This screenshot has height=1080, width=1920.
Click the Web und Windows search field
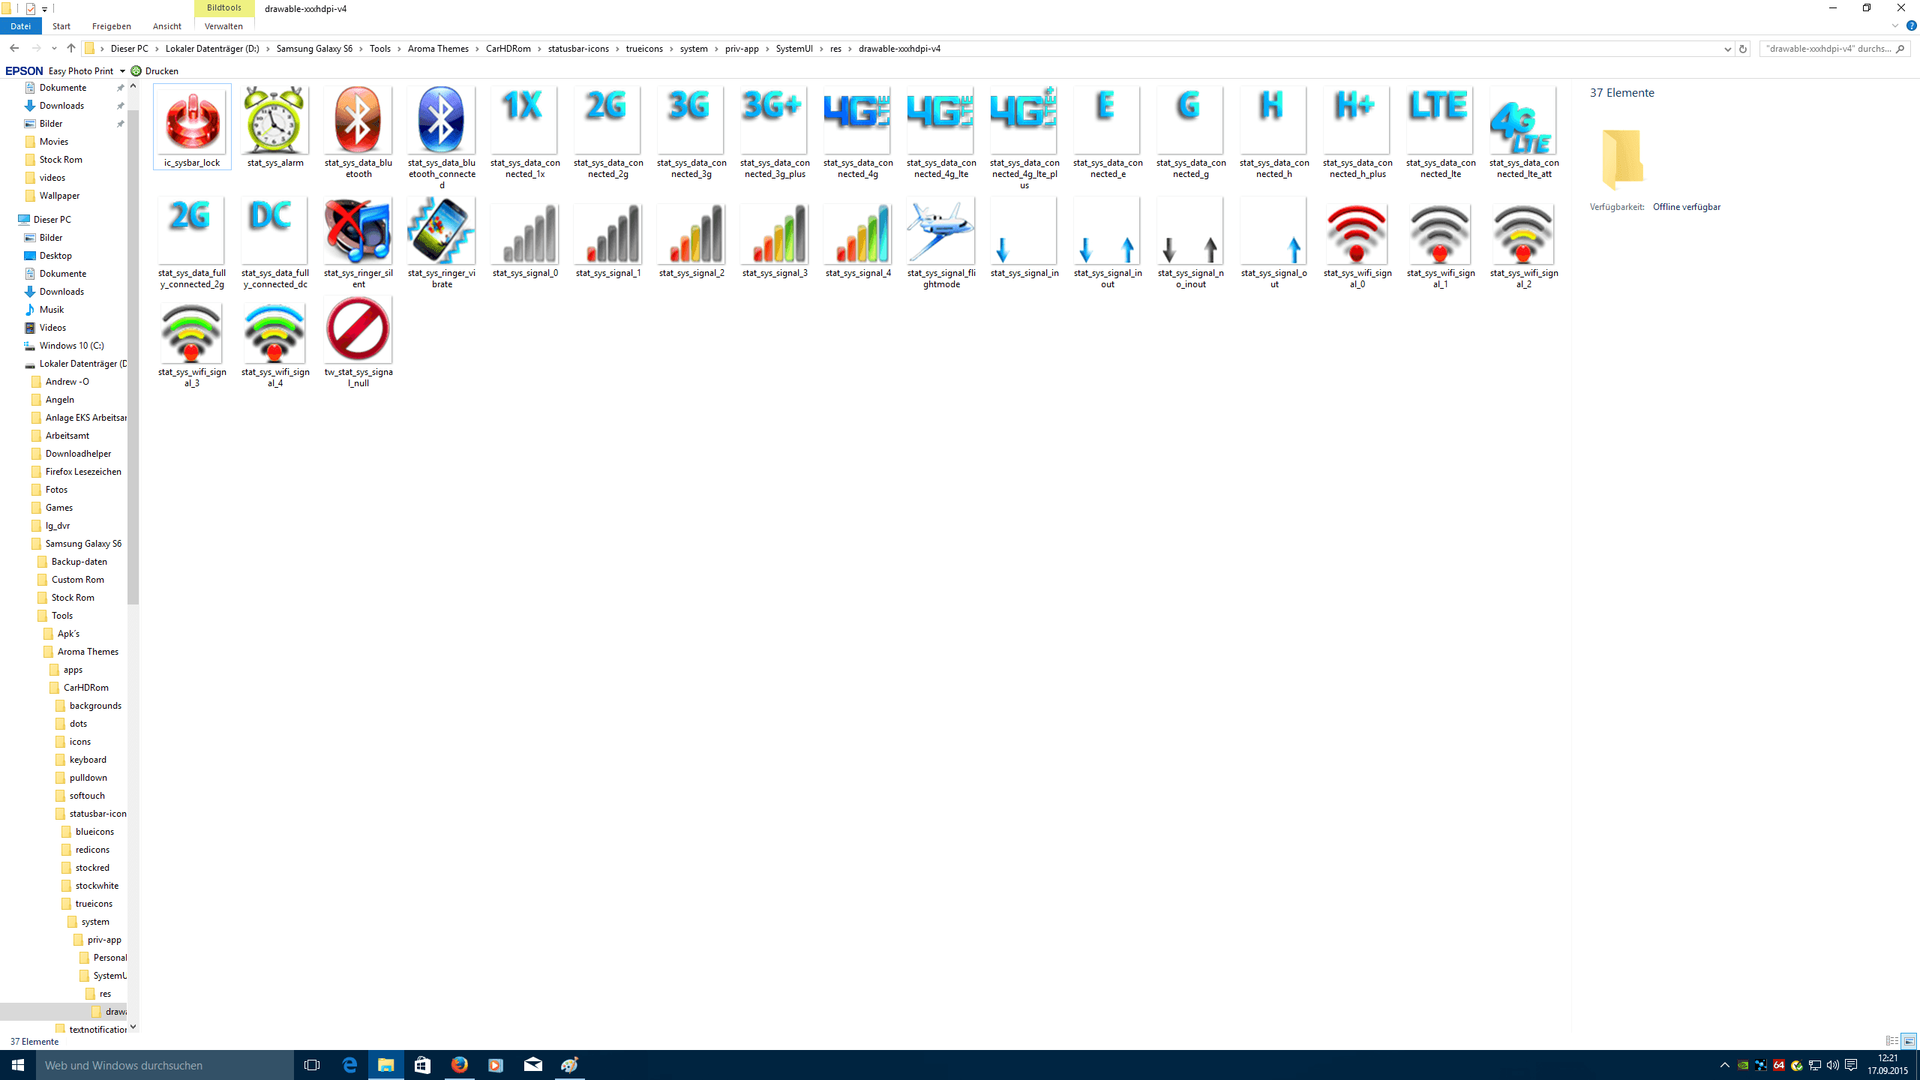[164, 1065]
